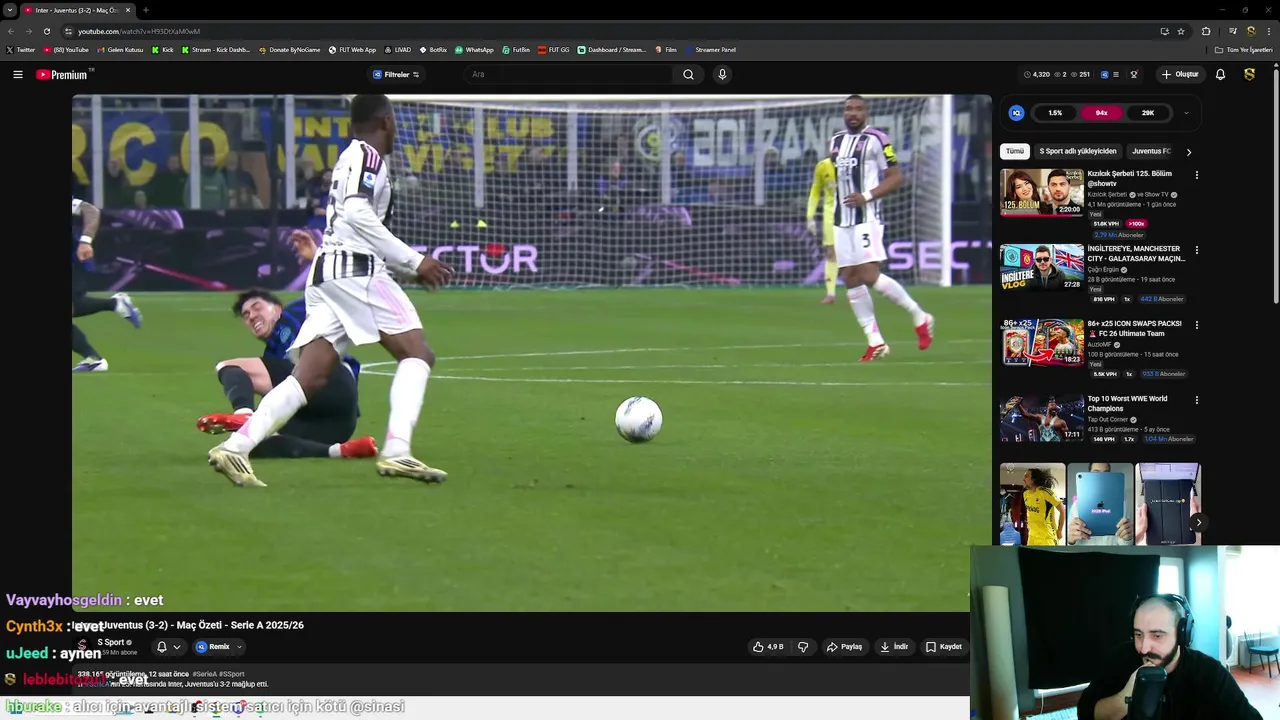Screen dimensions: 1280x720
Task: Open Kızılcık Şerbeti 125. Bölüm thumbnail
Action: tap(1042, 192)
